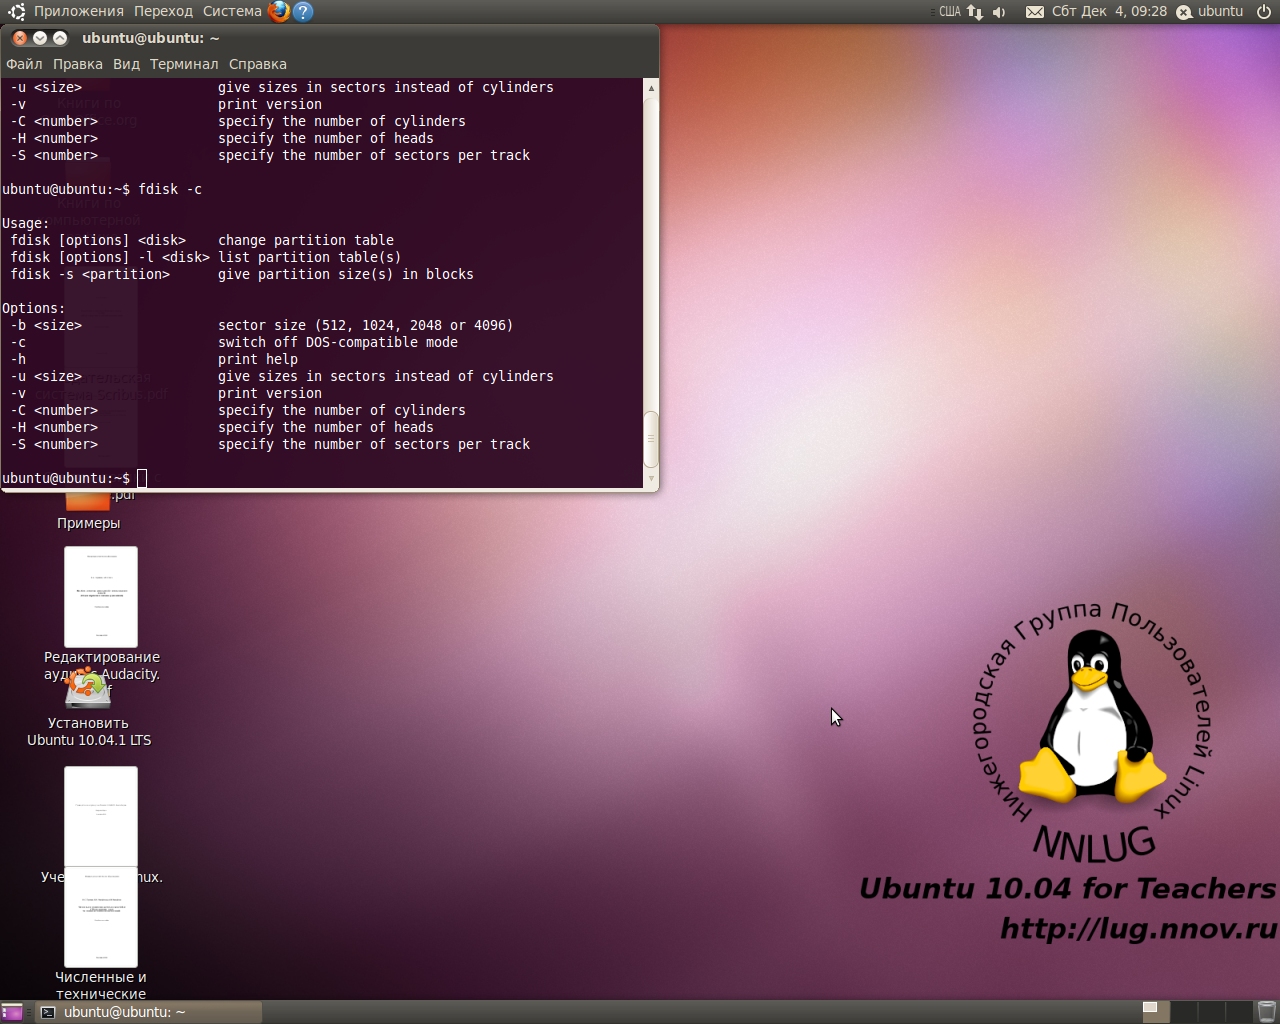Click the network connection indicator icon
The image size is (1280, 1024).
coord(974,12)
